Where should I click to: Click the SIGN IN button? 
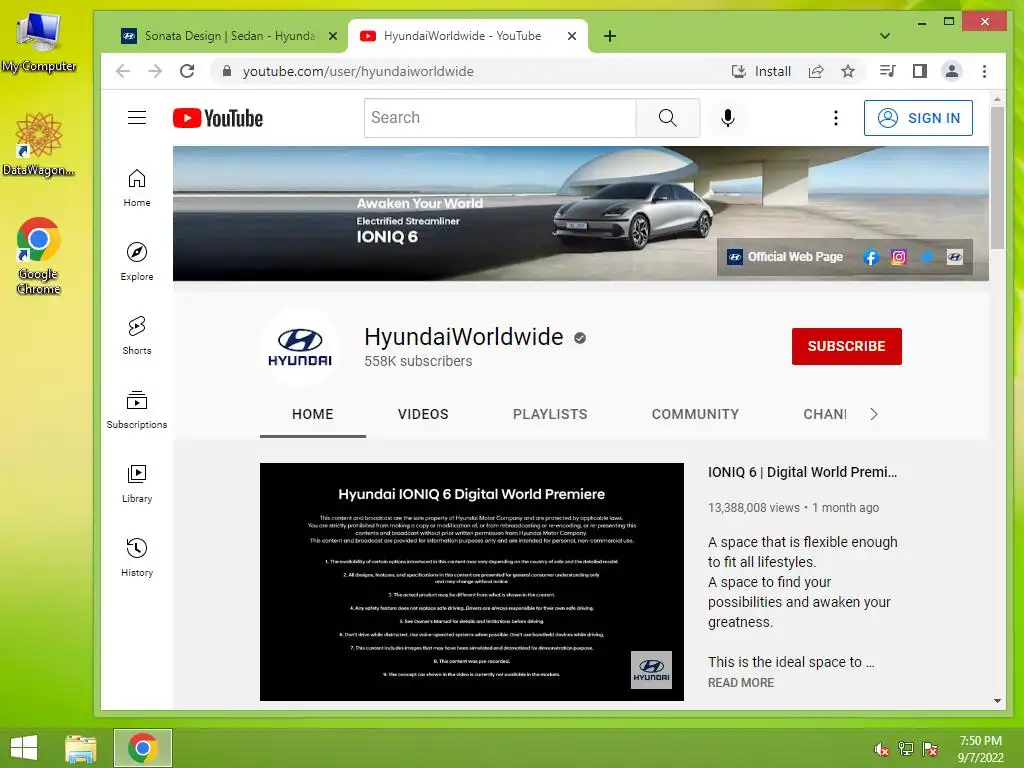click(918, 118)
